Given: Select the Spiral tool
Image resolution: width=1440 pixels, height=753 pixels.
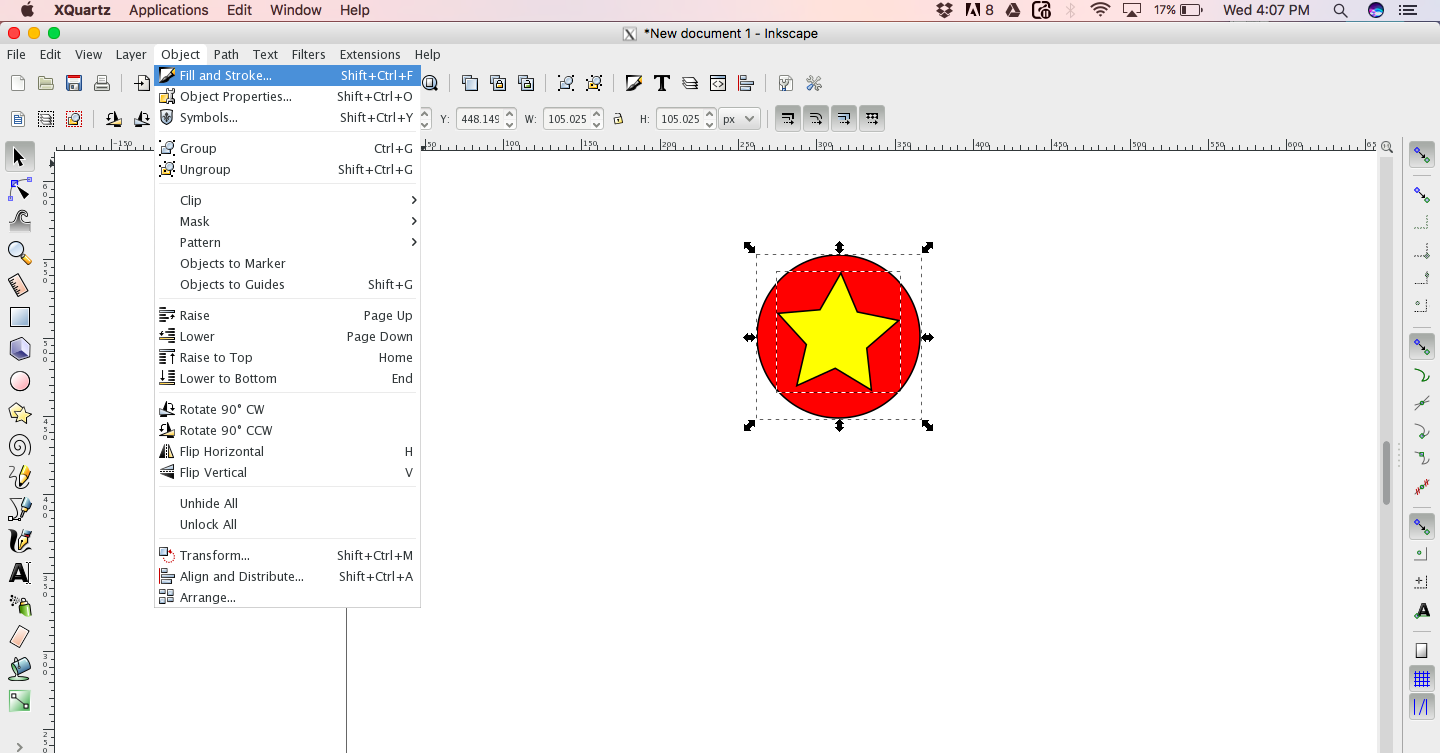Looking at the screenshot, I should [x=19, y=445].
